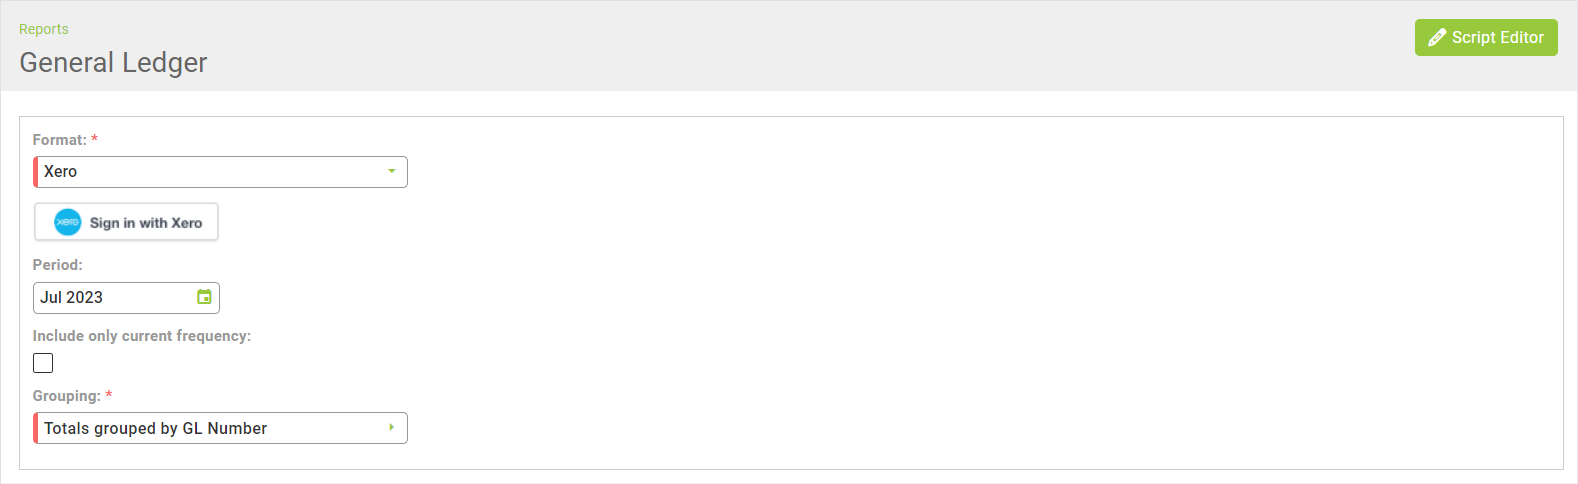Viewport: 1578px width, 484px height.
Task: Open the Period calendar picker icon
Action: pyautogui.click(x=204, y=297)
